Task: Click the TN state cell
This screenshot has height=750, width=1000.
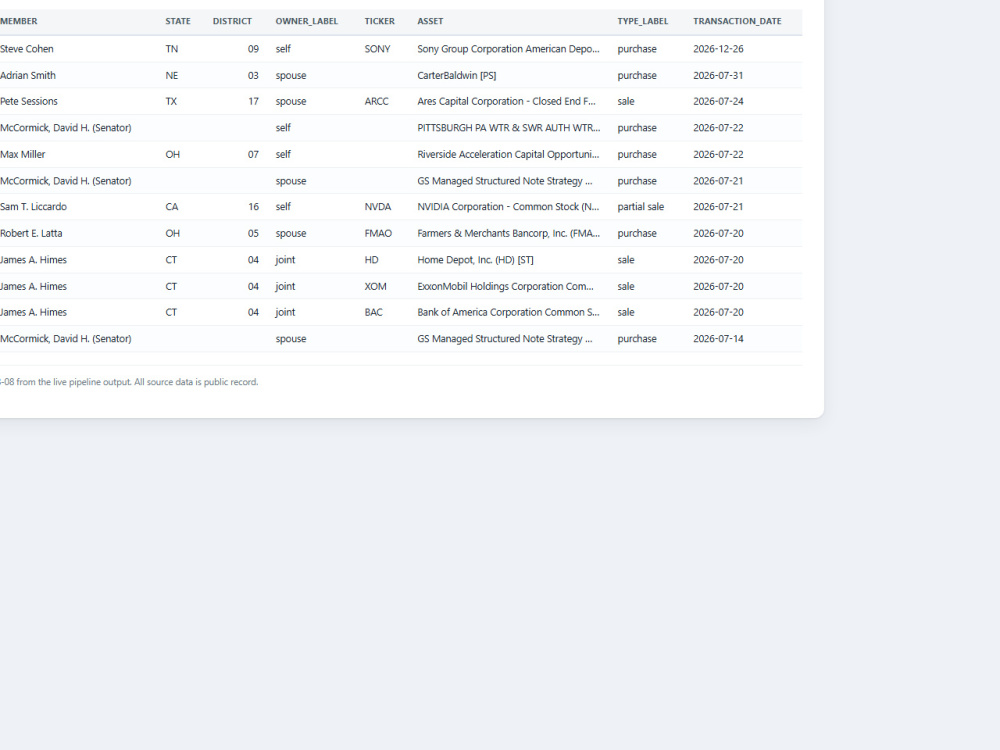Action: click(x=172, y=48)
